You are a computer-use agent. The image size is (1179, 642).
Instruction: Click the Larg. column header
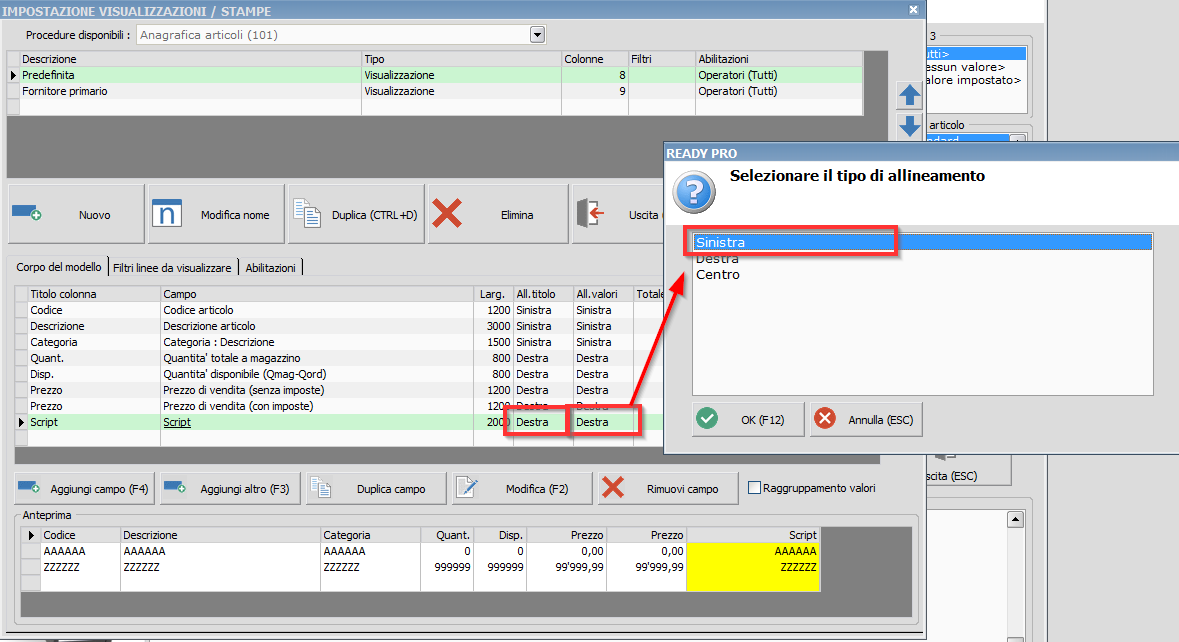[x=493, y=294]
